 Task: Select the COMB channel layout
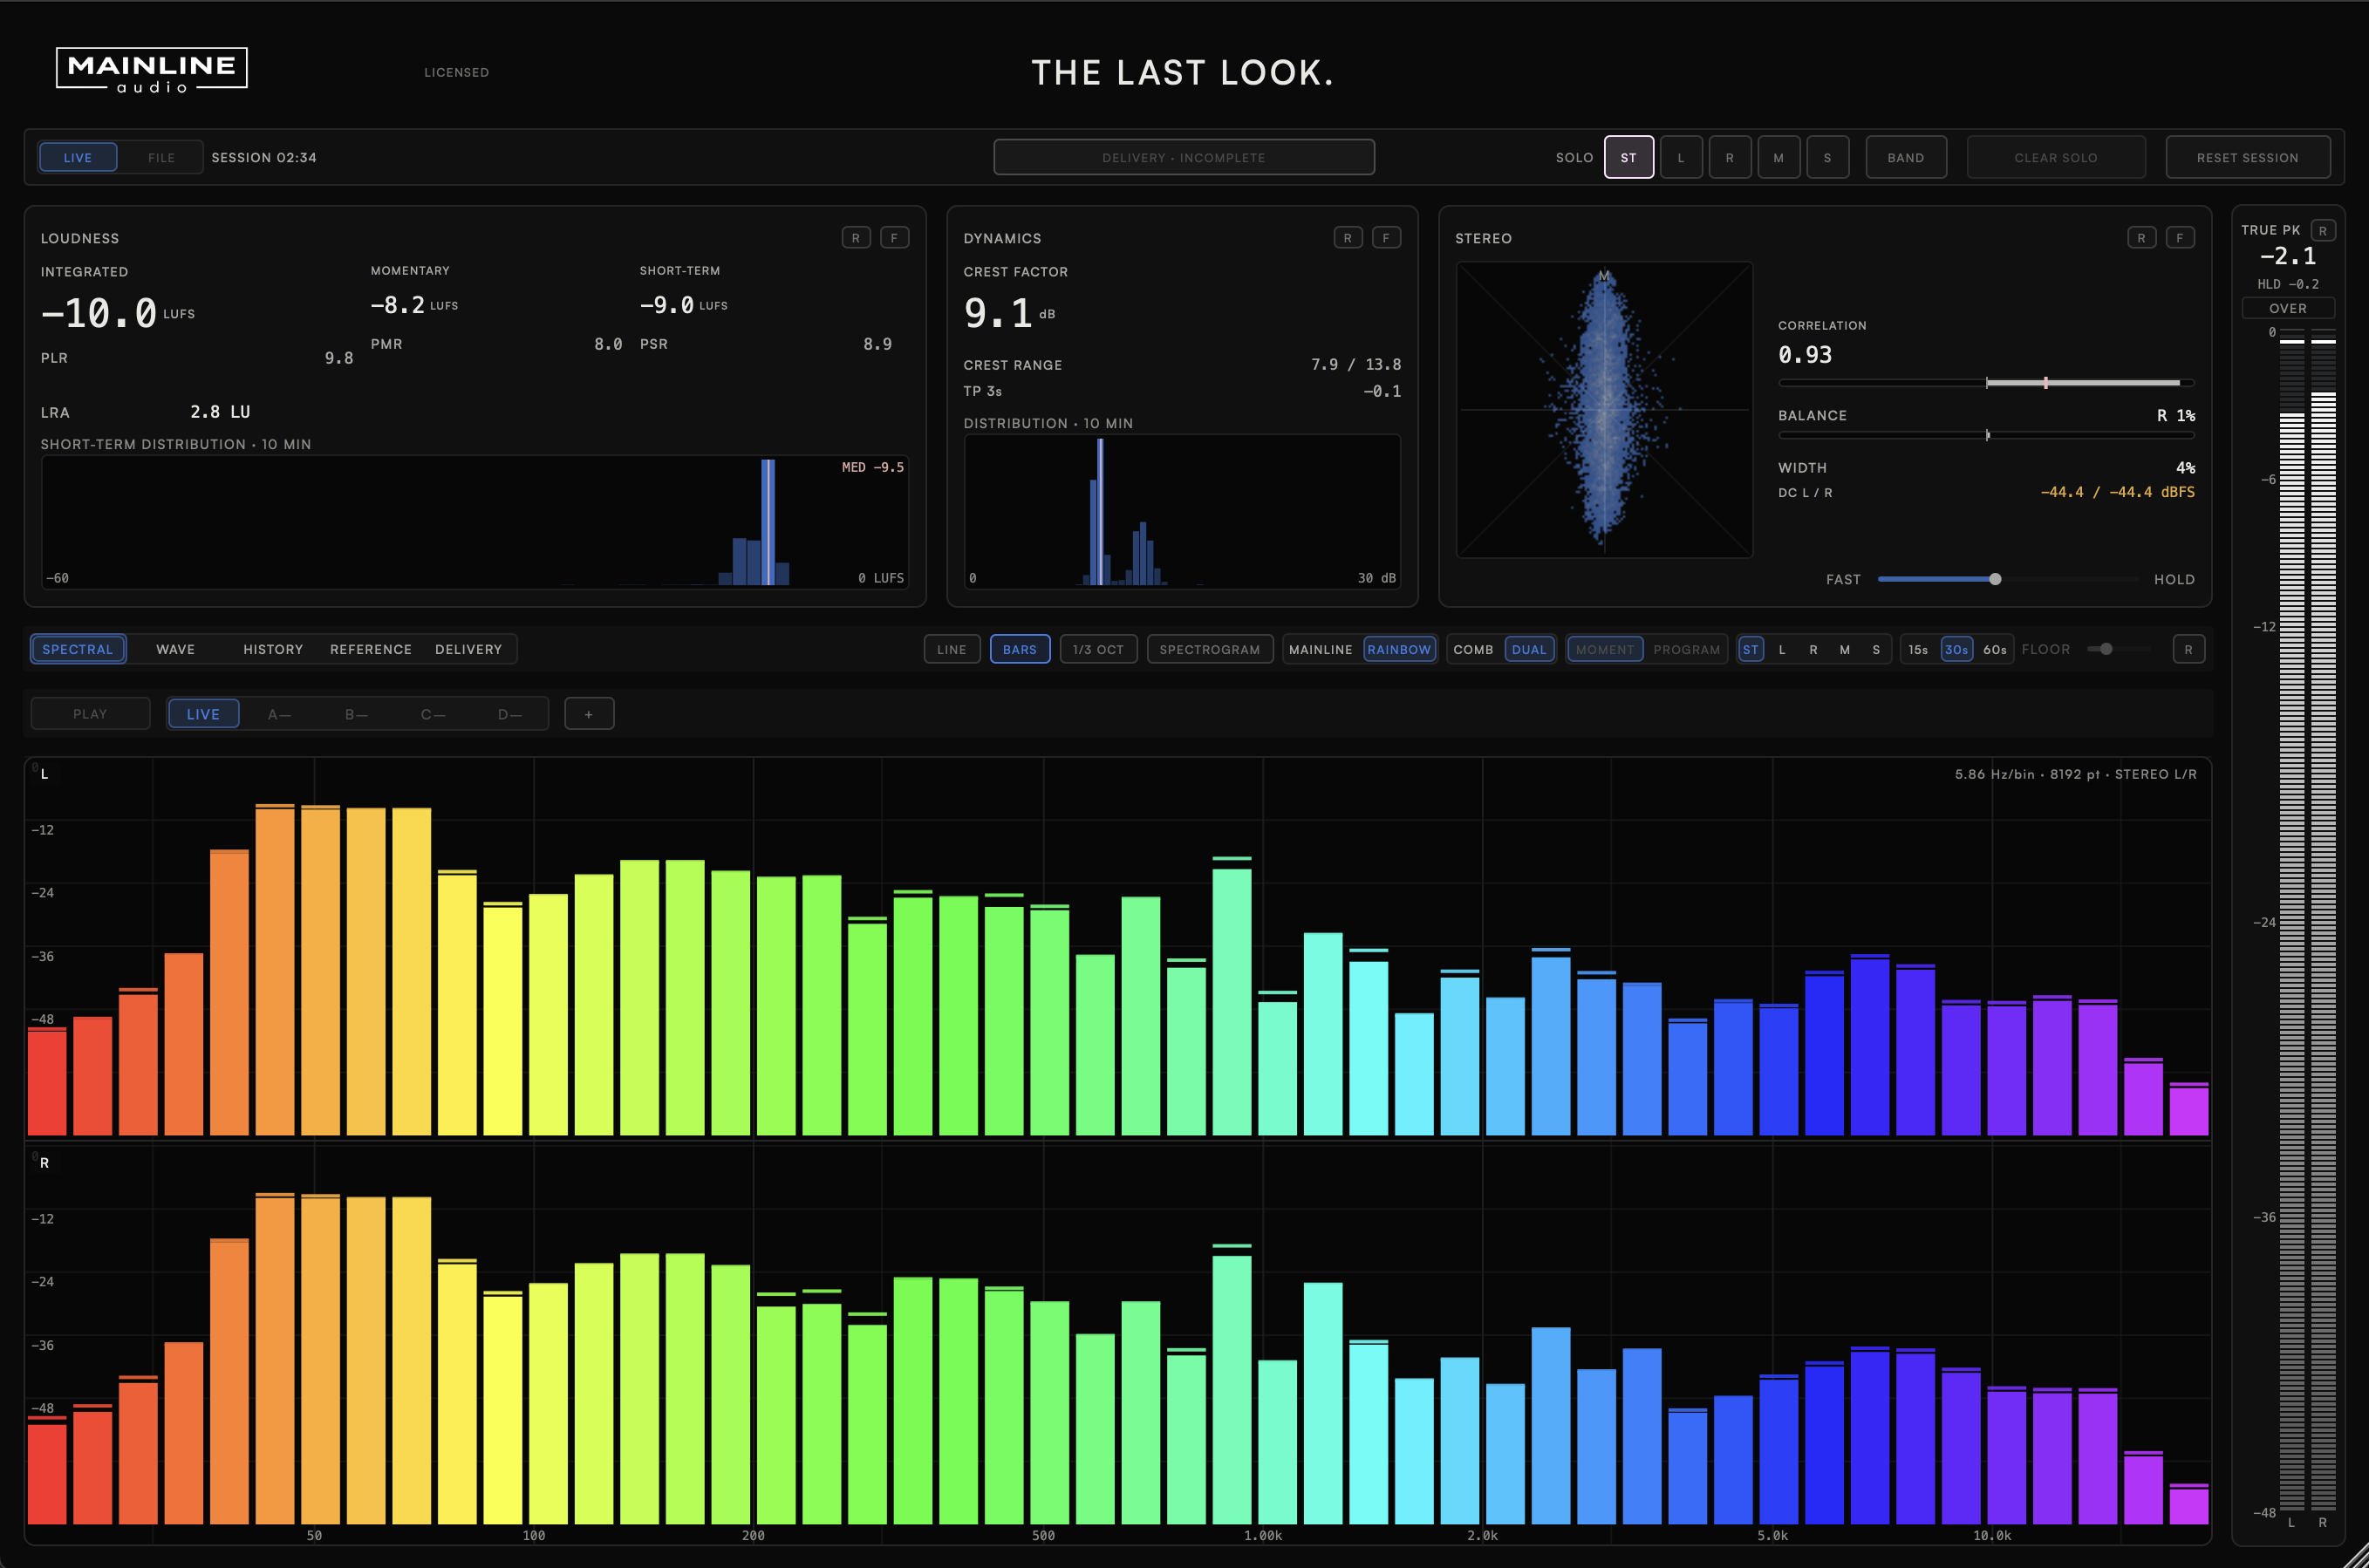pyautogui.click(x=1473, y=649)
